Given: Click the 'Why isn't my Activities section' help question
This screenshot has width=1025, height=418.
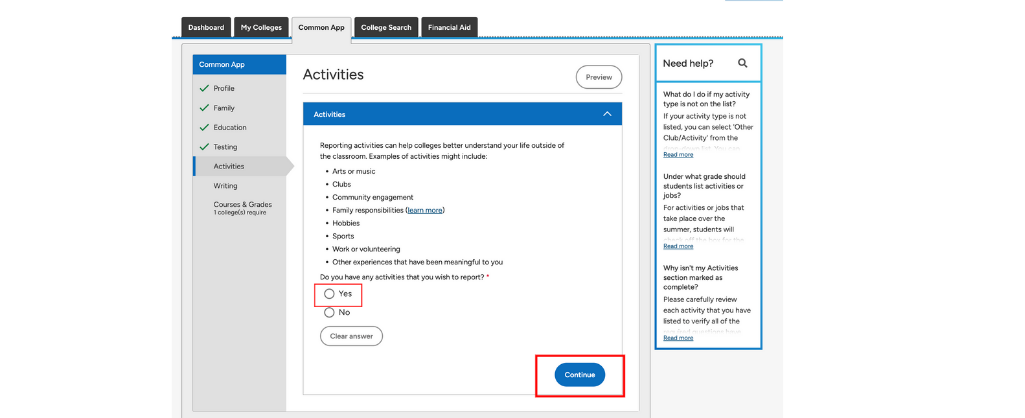Looking at the screenshot, I should click(703, 277).
